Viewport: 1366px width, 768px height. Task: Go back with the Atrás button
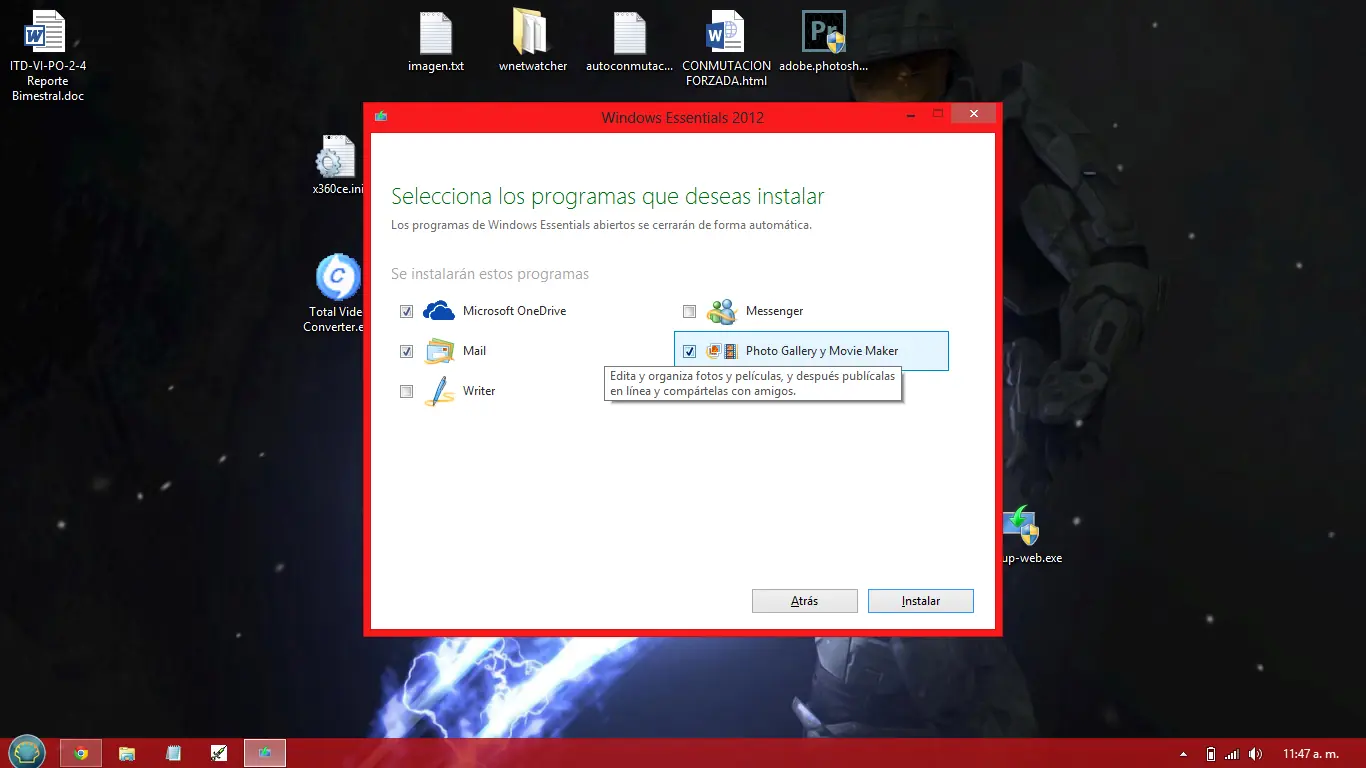pyautogui.click(x=805, y=601)
